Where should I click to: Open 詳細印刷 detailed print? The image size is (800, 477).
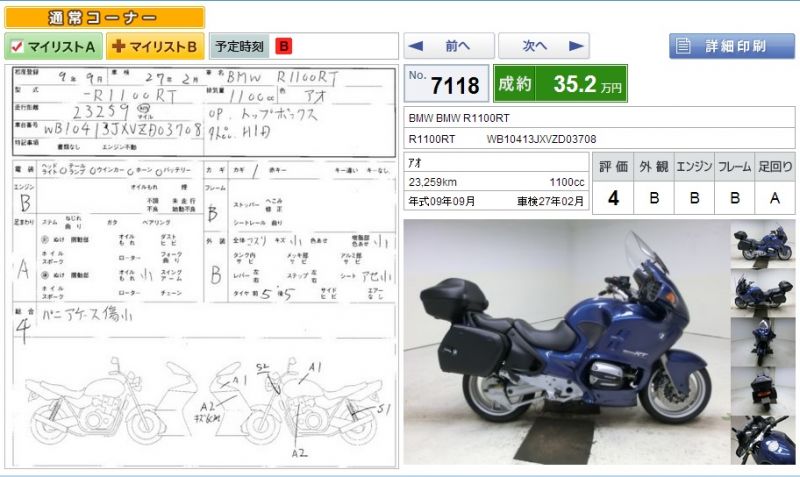coord(732,46)
